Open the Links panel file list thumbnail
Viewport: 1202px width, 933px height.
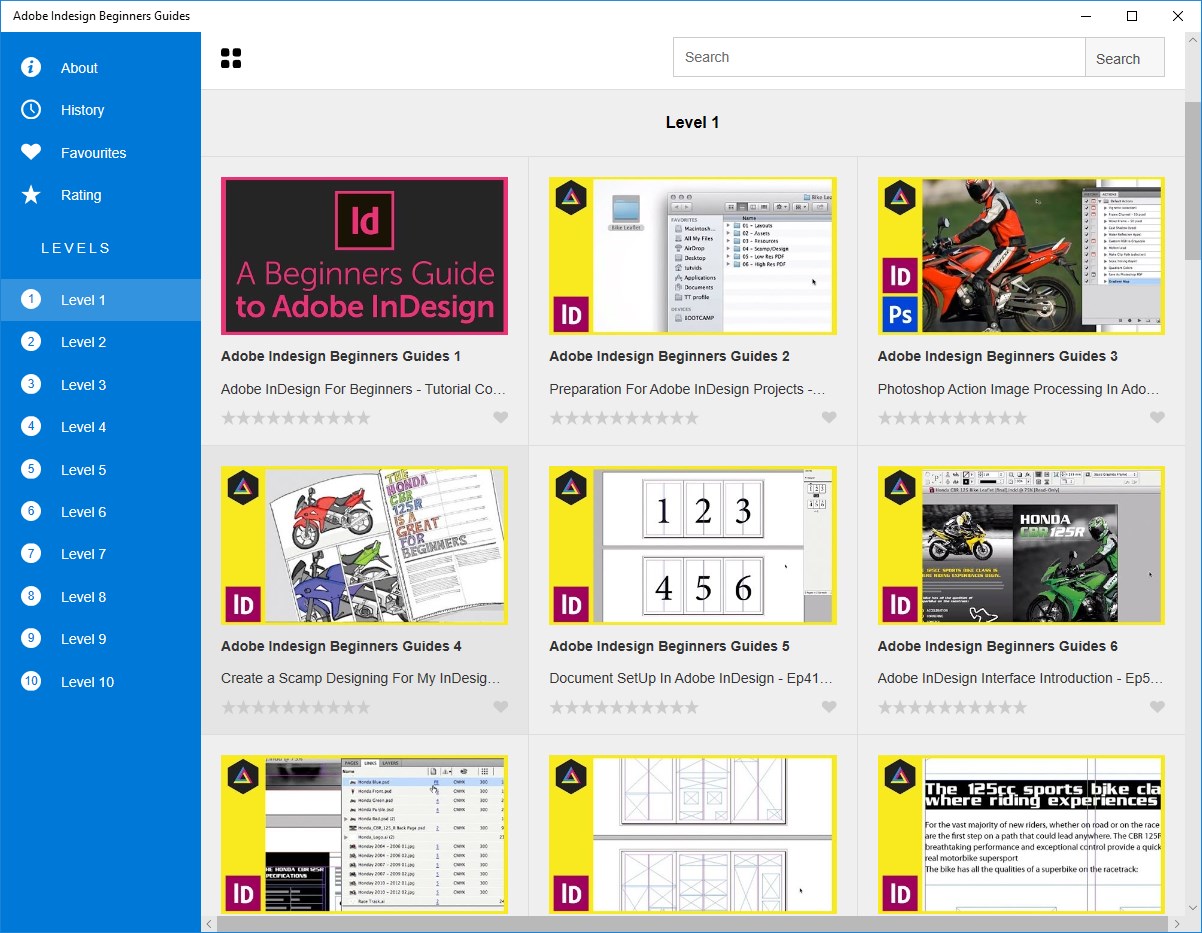(364, 834)
